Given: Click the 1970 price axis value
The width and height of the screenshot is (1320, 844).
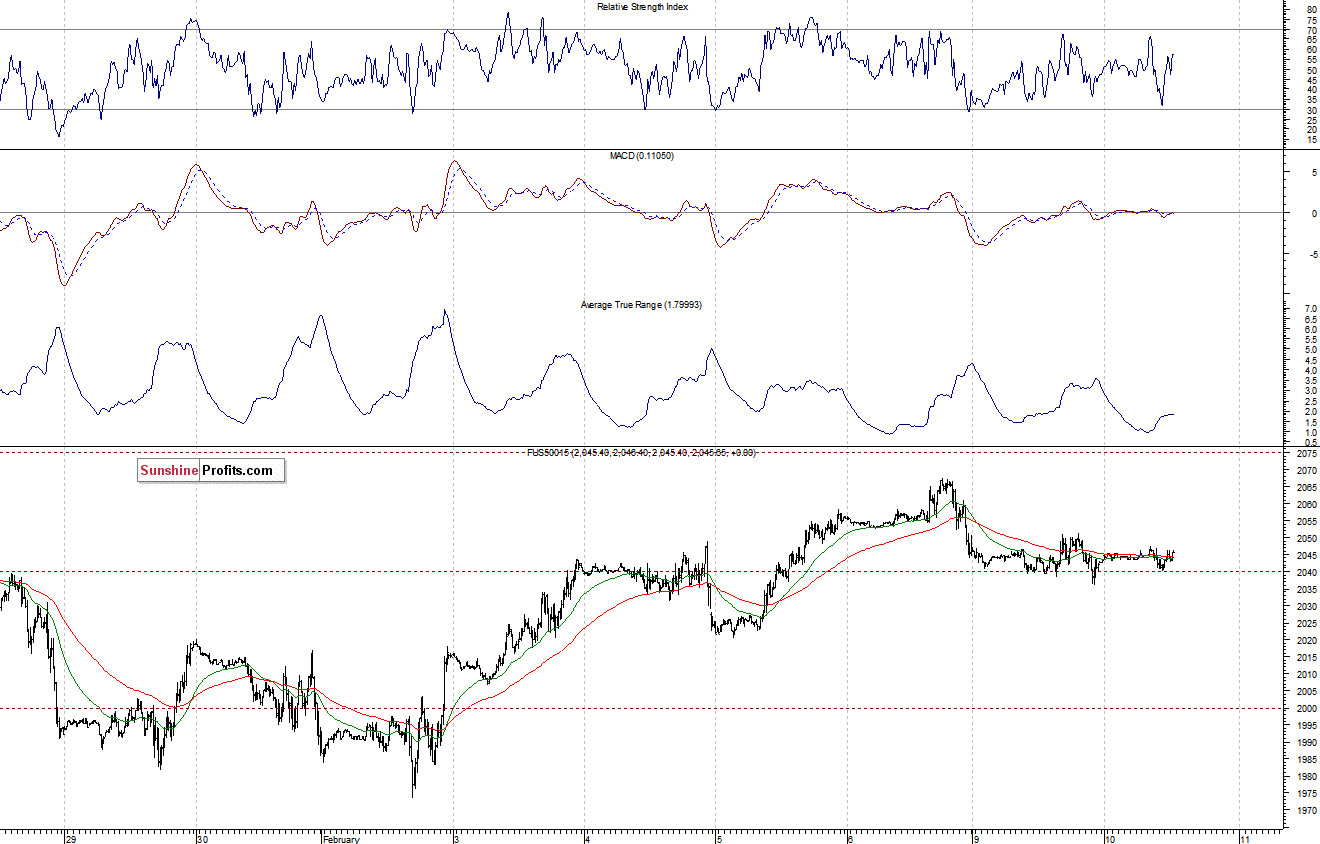Looking at the screenshot, I should 1305,811.
